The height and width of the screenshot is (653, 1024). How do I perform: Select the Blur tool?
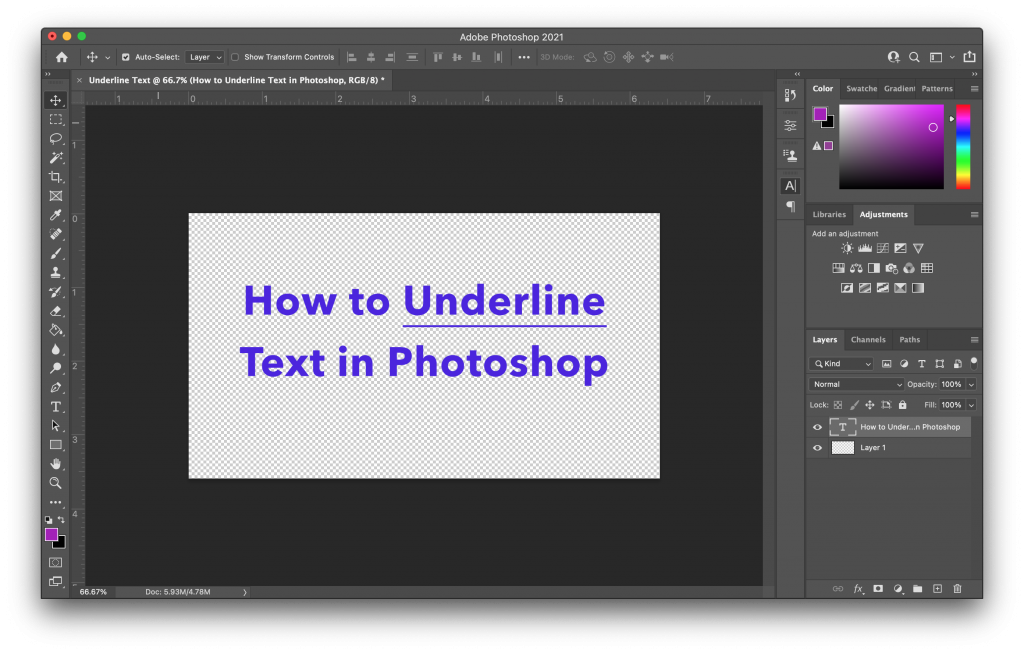point(56,349)
